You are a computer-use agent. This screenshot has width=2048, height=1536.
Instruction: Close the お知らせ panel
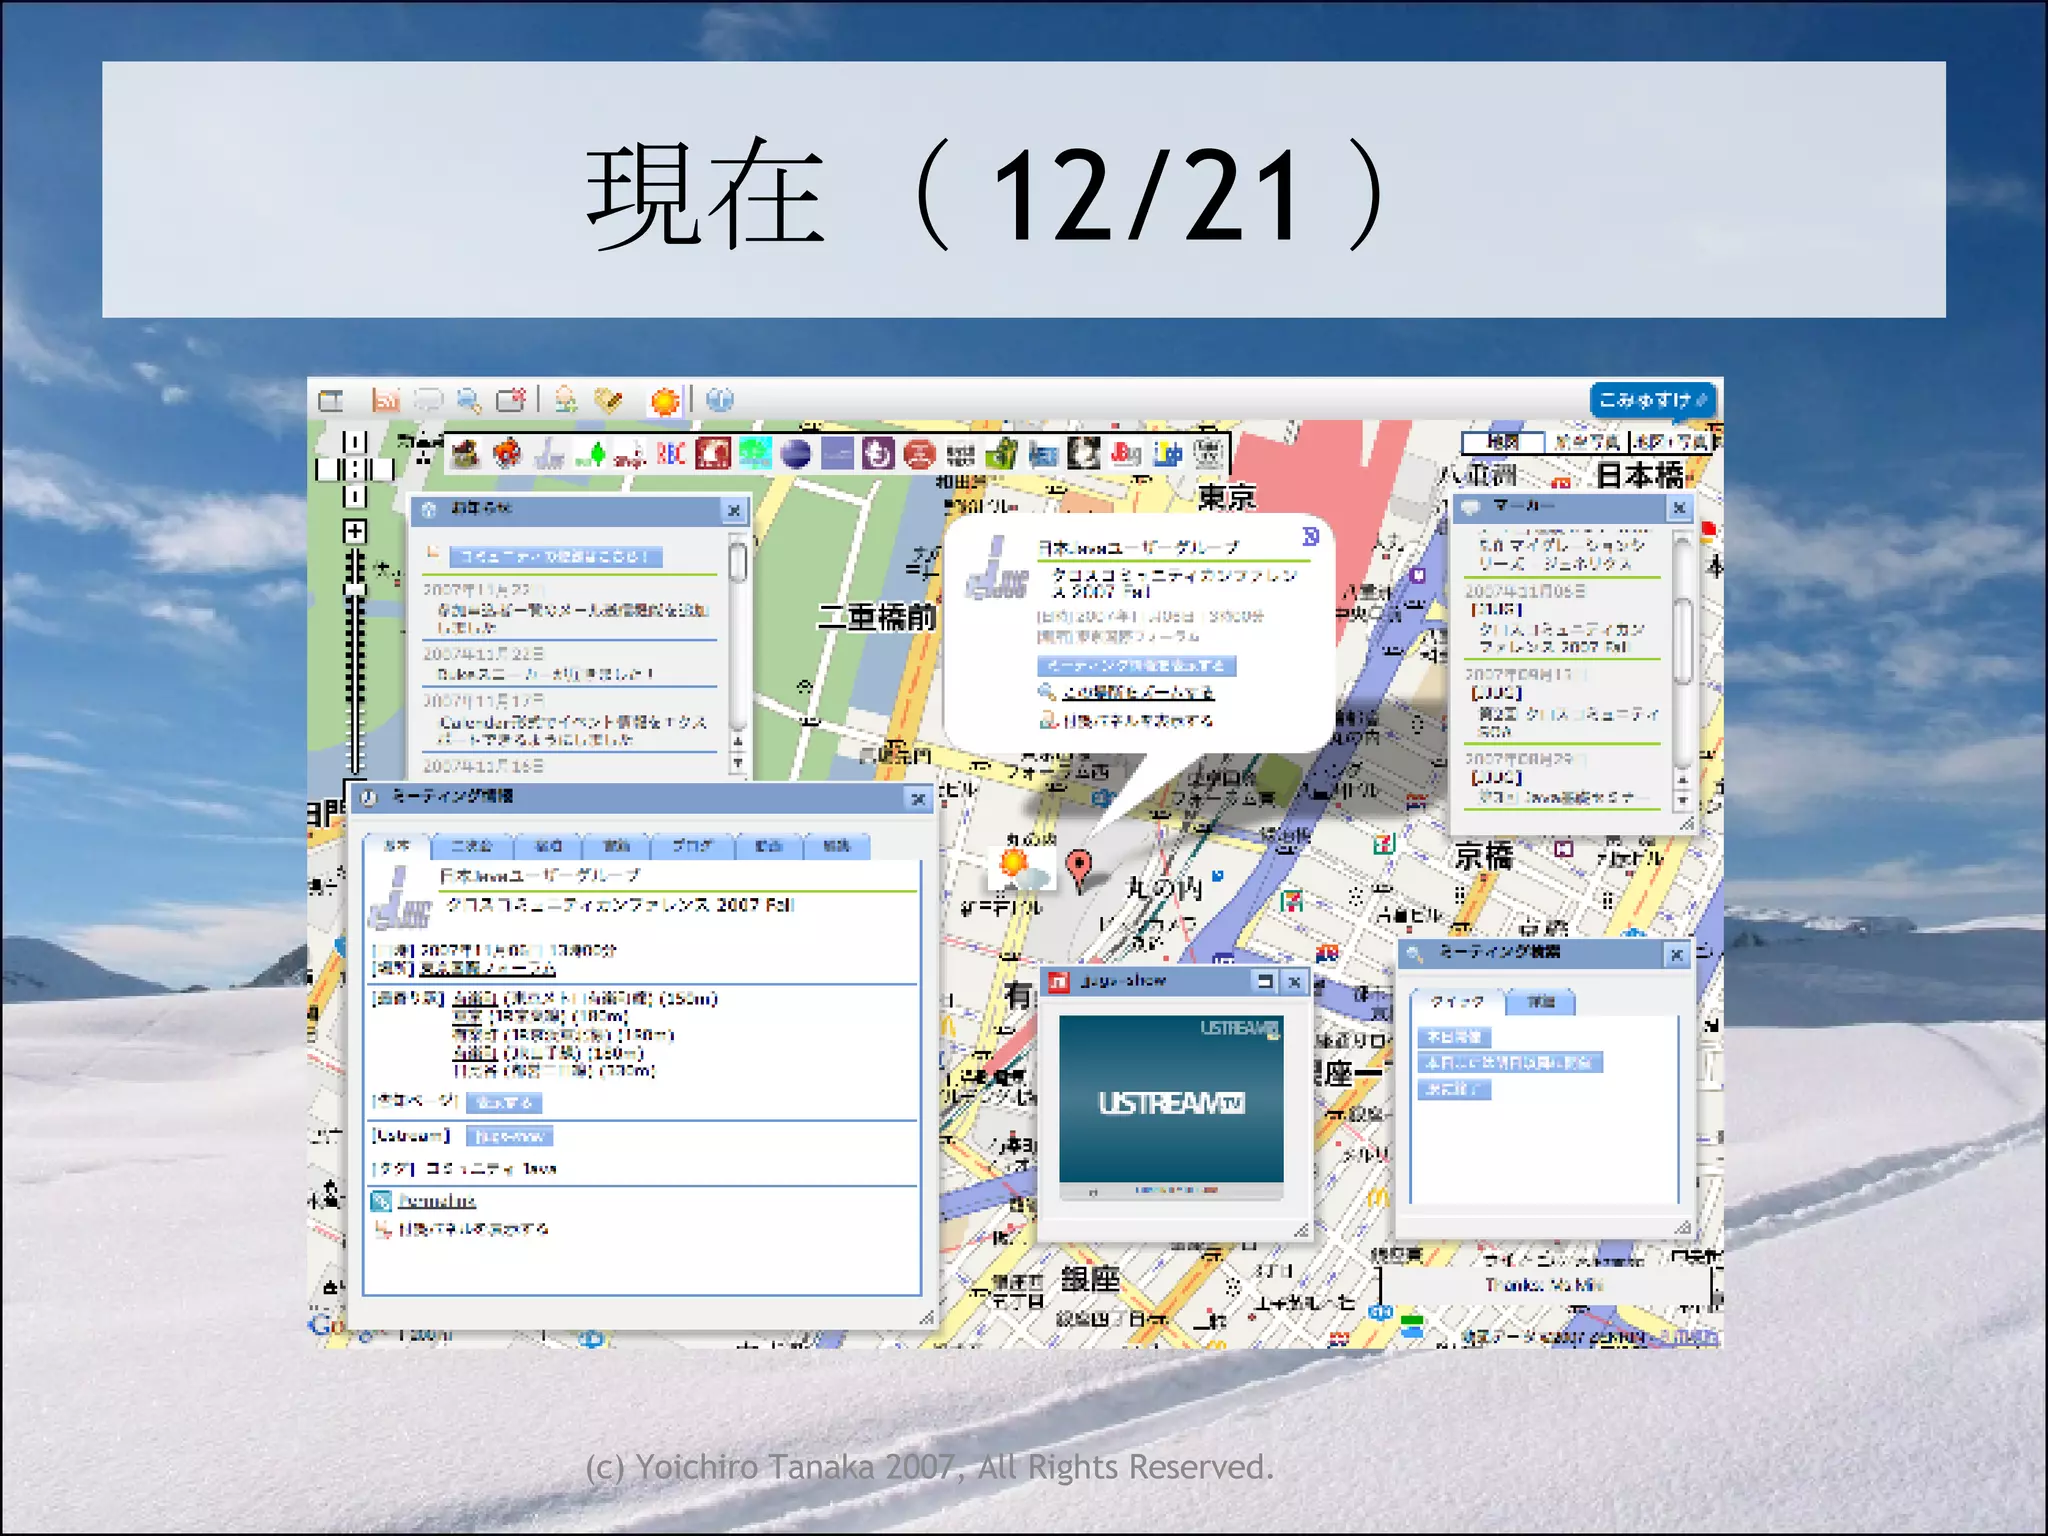click(734, 511)
